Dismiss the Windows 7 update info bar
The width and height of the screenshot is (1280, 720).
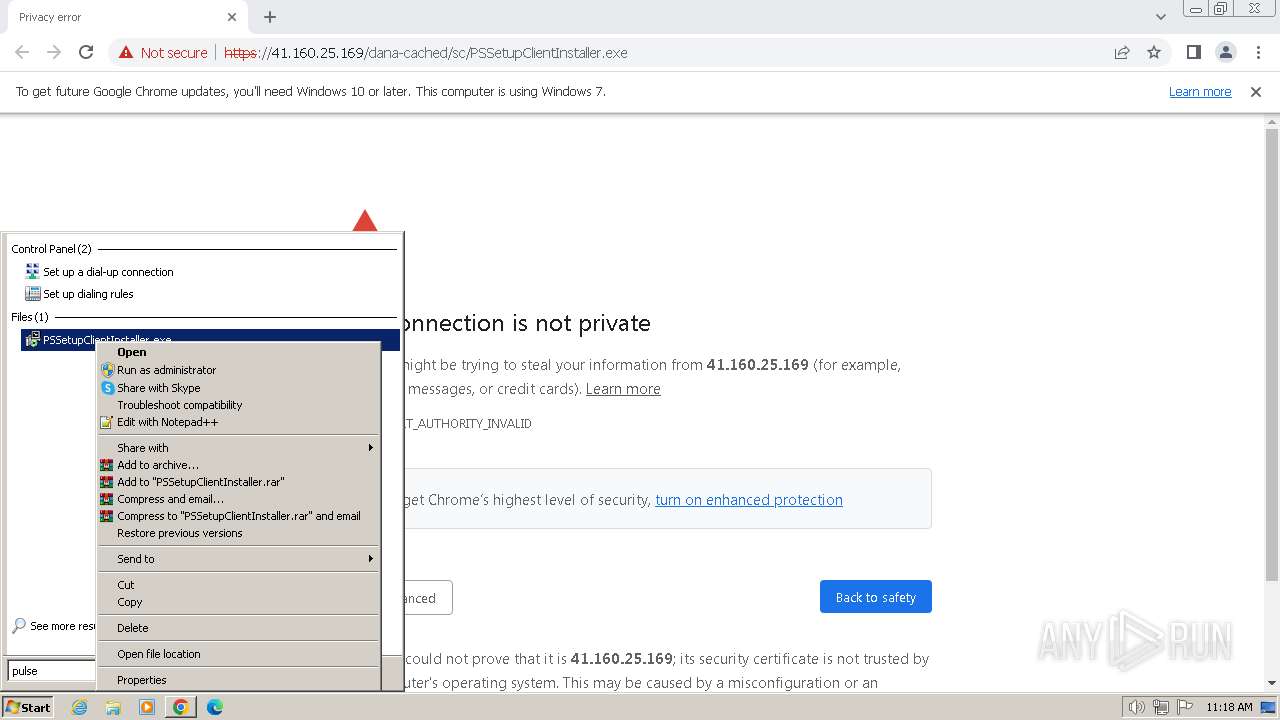tap(1256, 91)
